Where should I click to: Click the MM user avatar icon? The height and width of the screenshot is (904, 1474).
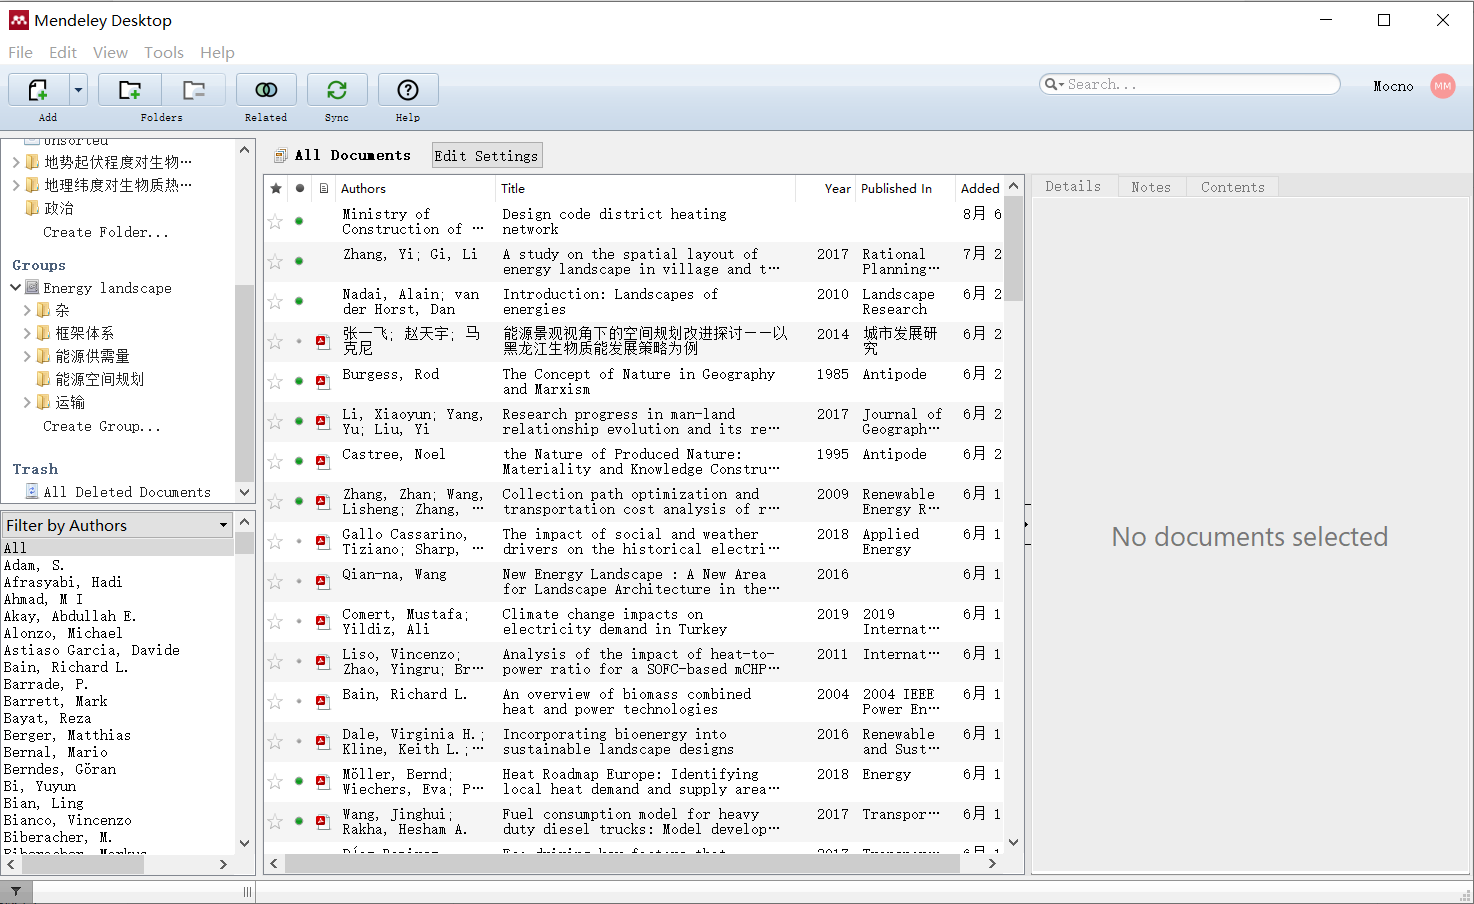tap(1442, 86)
